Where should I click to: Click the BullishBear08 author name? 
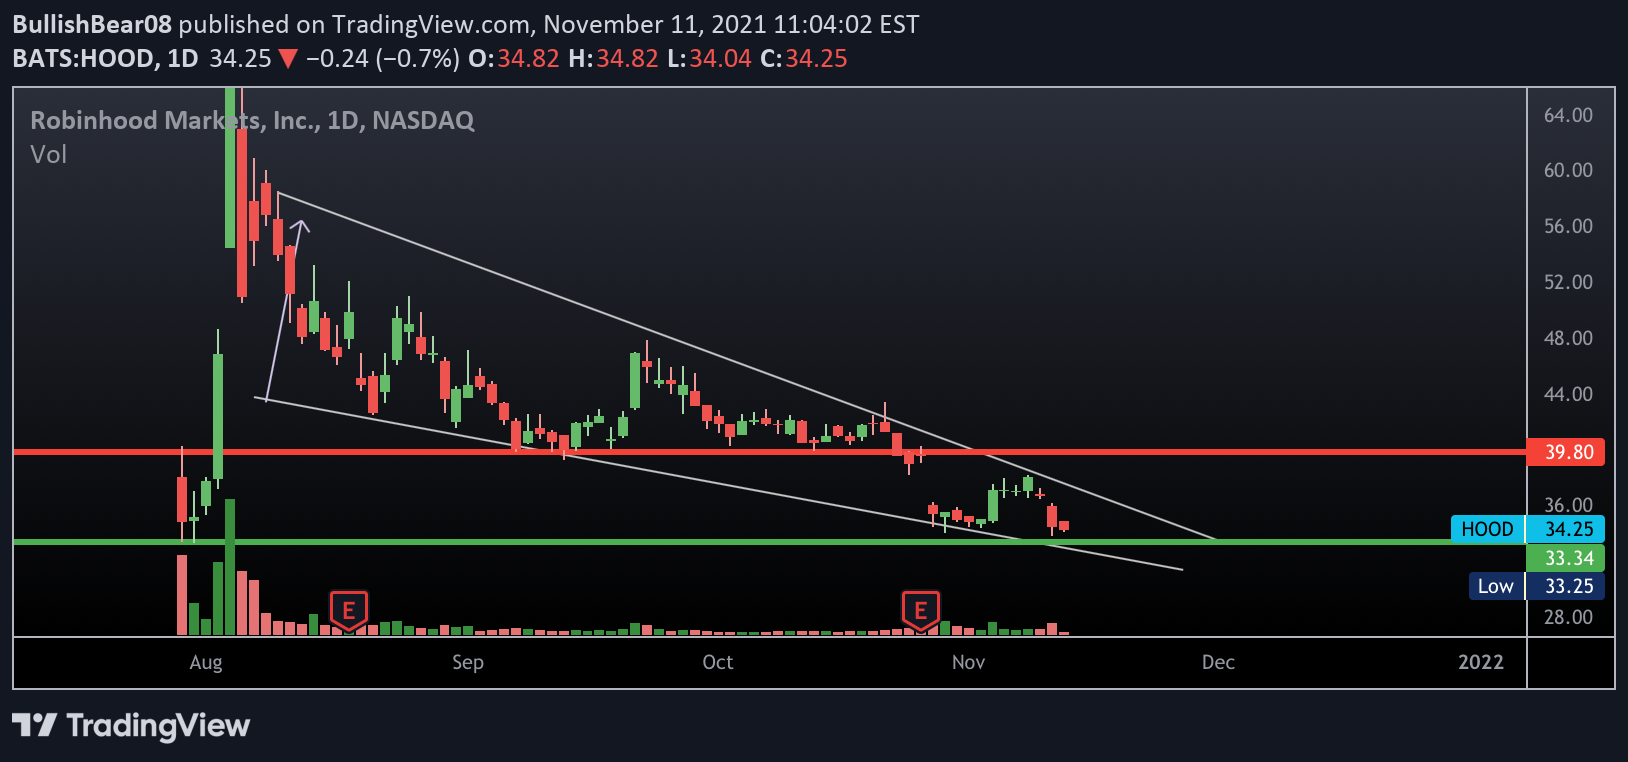click(92, 24)
